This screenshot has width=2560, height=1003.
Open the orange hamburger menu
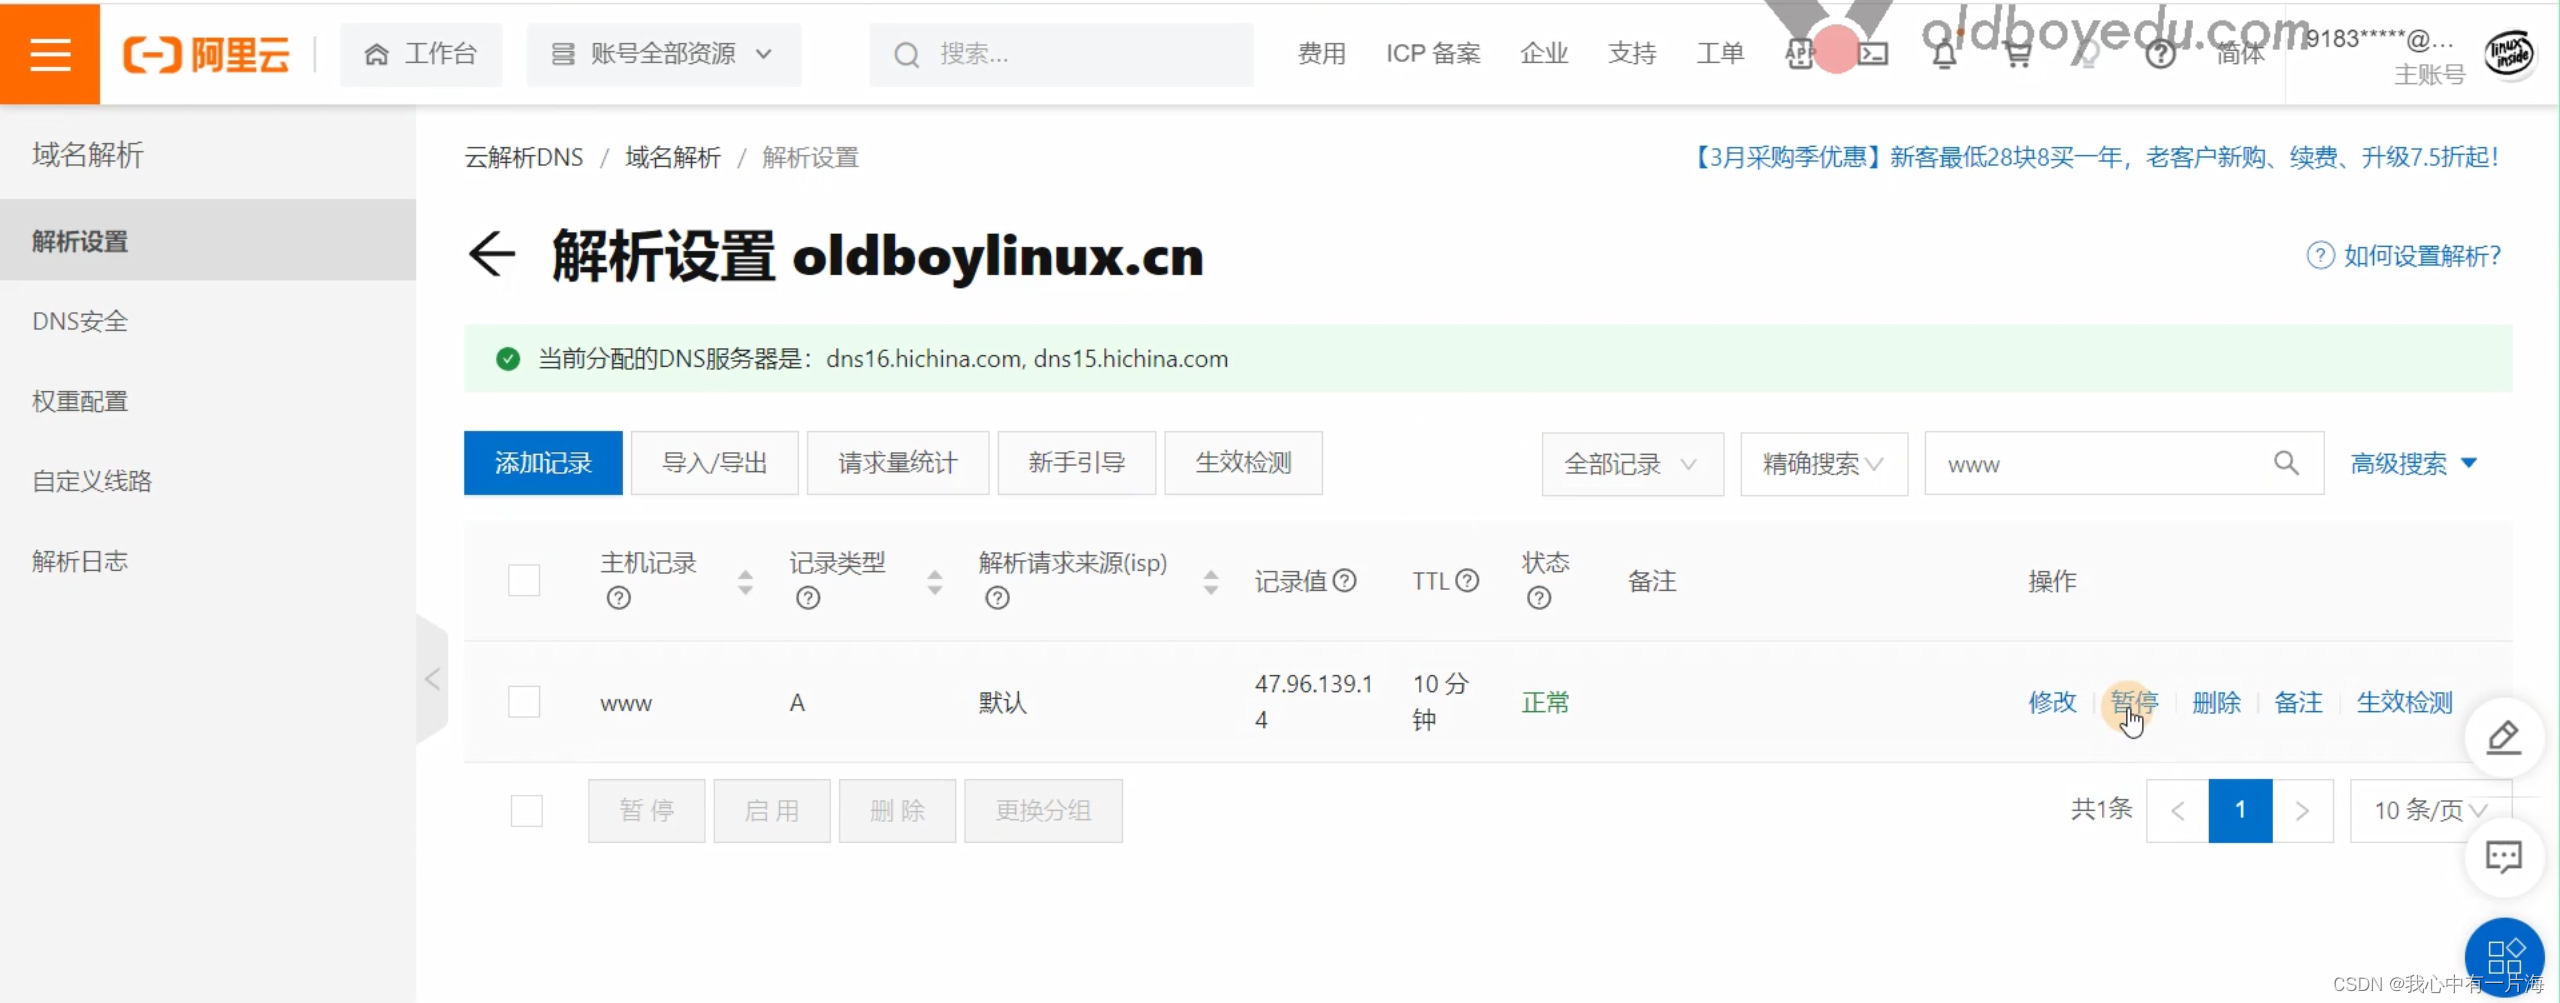coord(50,53)
